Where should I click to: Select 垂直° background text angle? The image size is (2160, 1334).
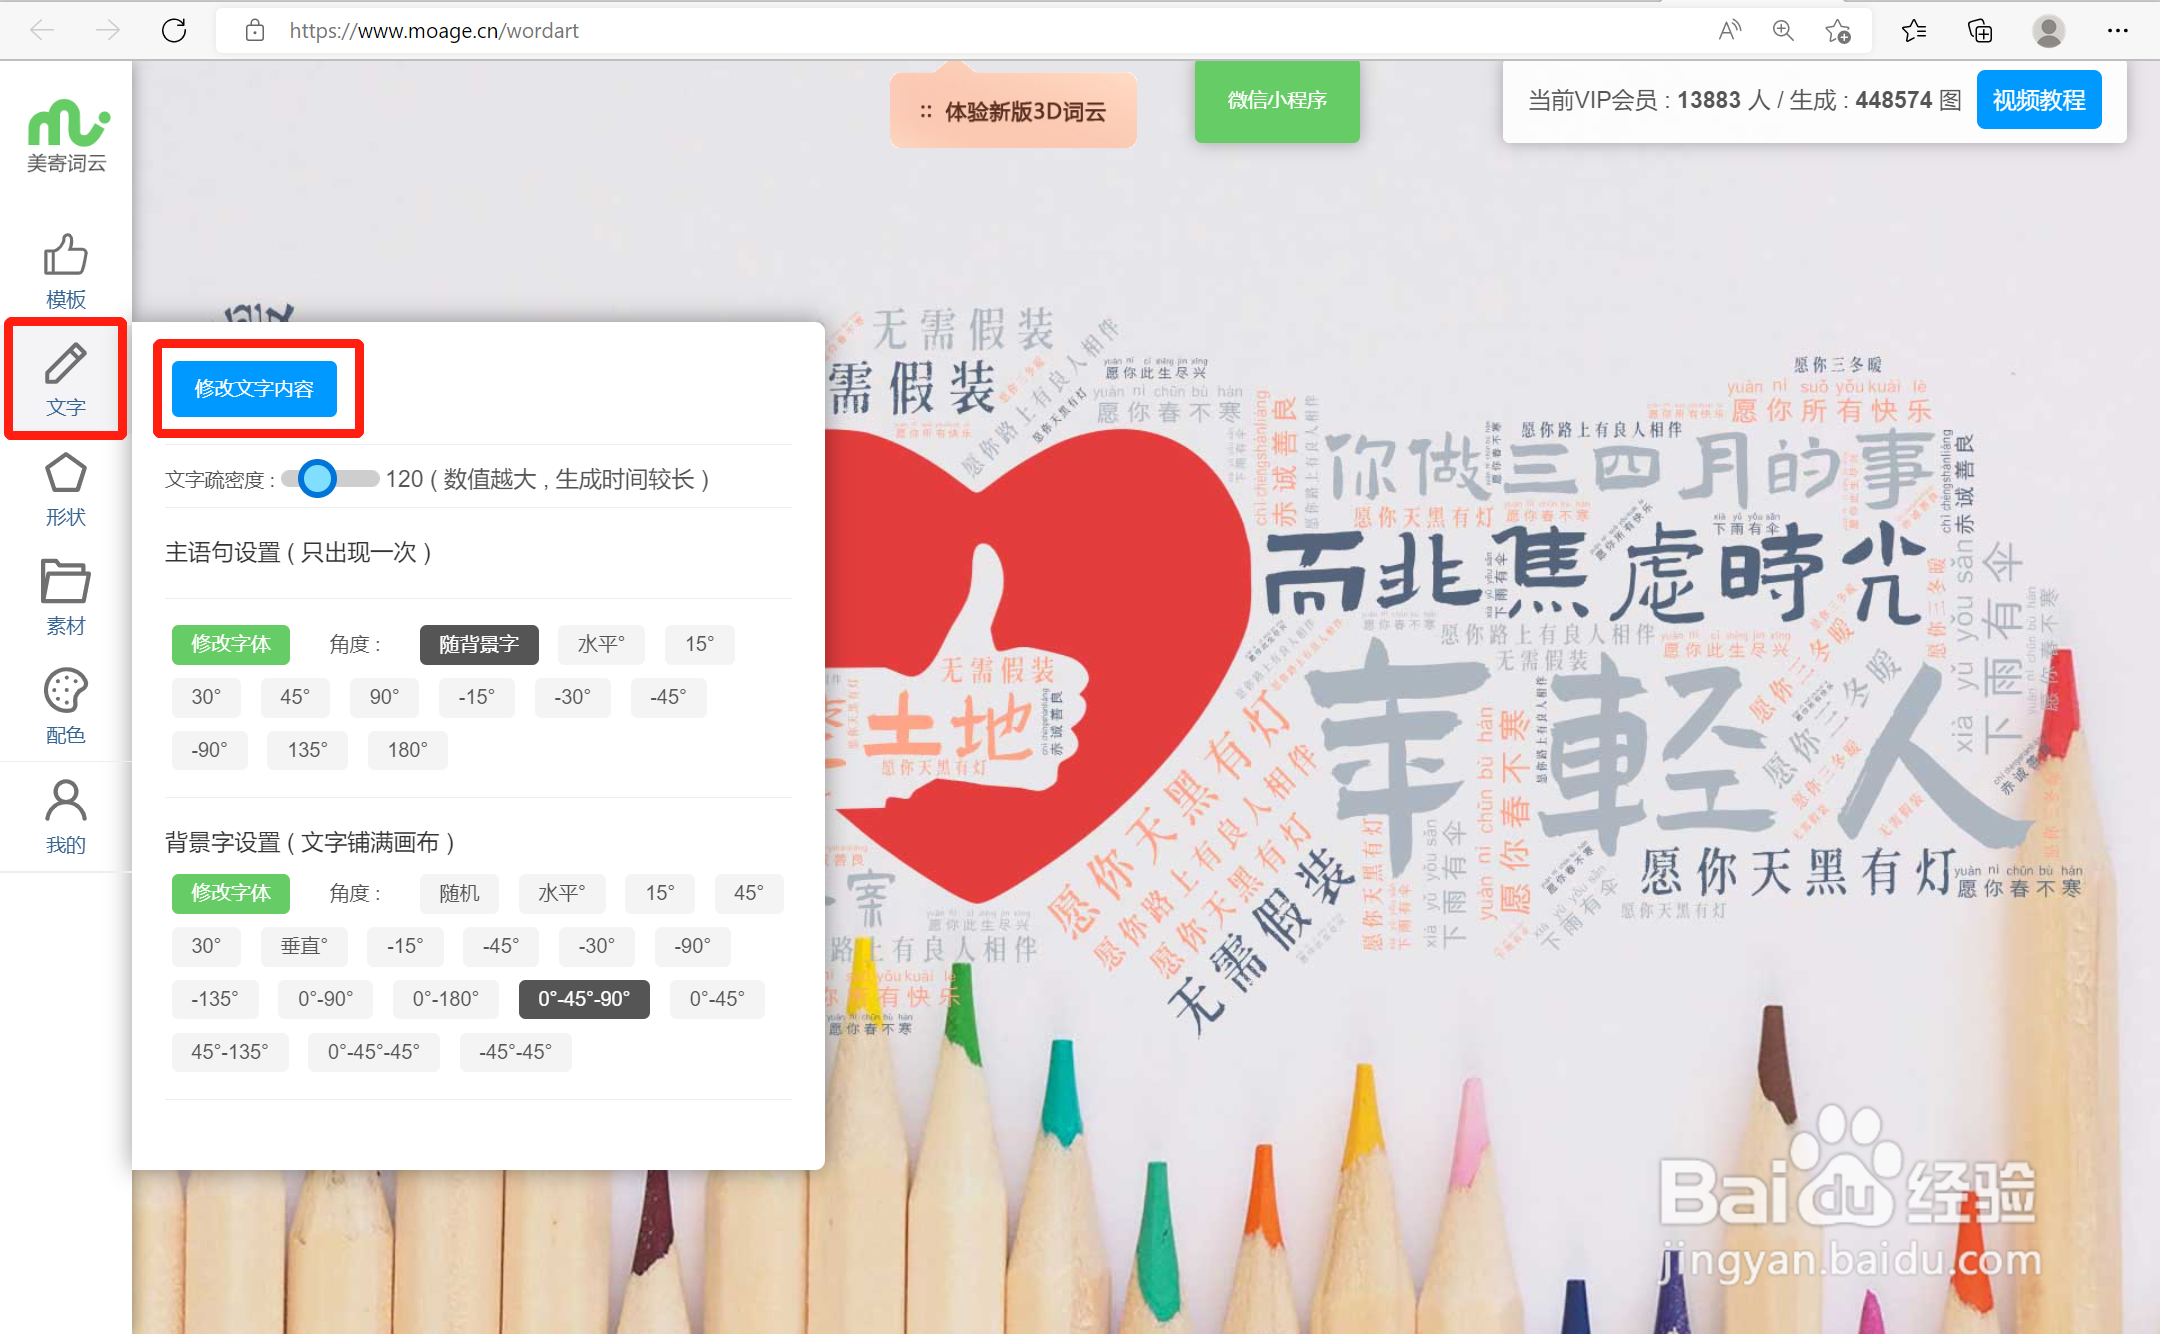click(x=304, y=946)
